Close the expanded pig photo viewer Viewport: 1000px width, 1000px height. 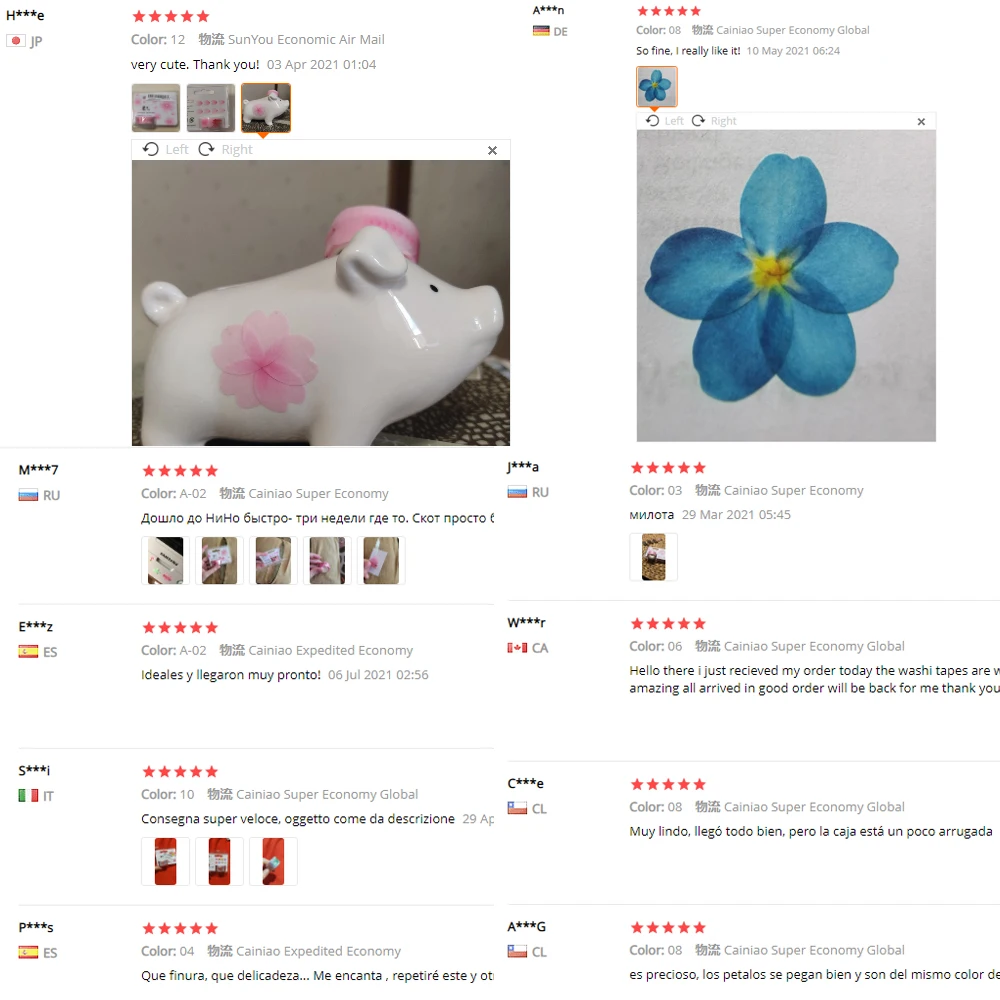pyautogui.click(x=492, y=151)
